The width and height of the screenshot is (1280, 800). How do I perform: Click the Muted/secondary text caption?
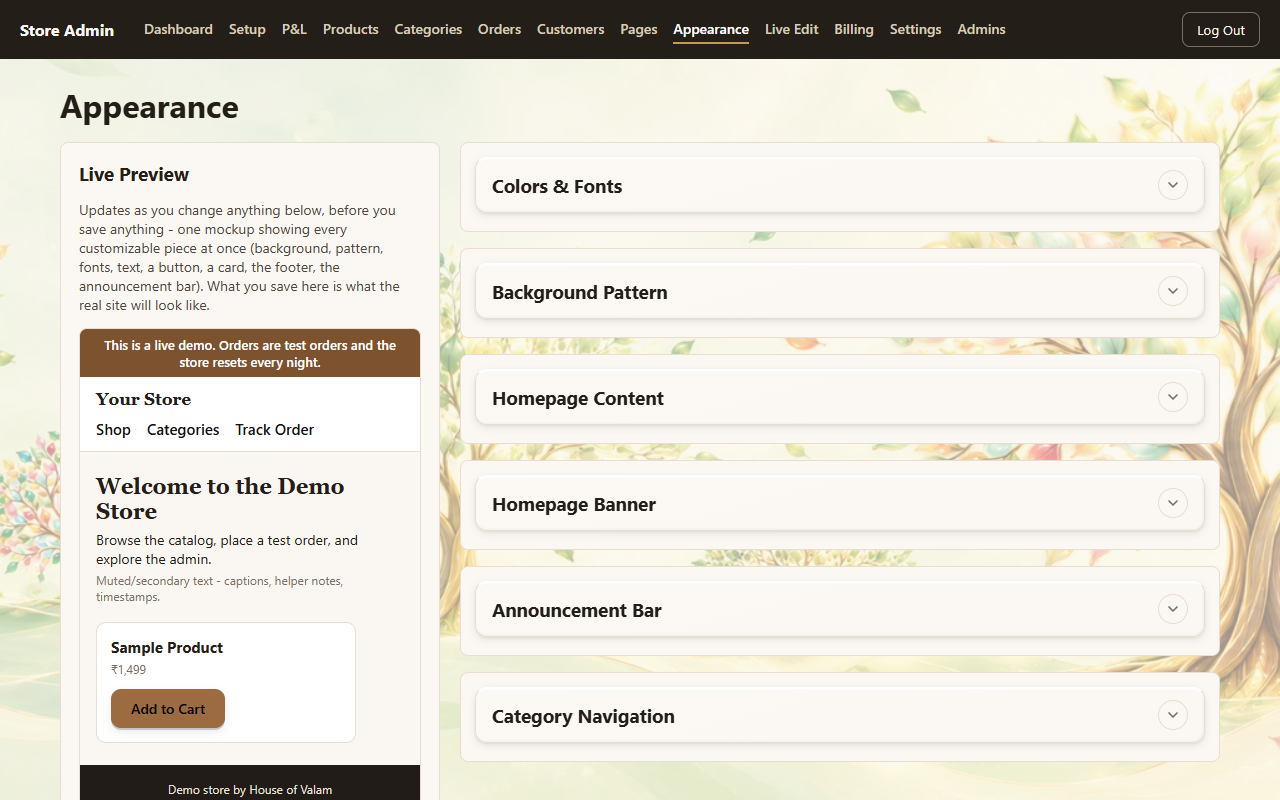coord(220,589)
